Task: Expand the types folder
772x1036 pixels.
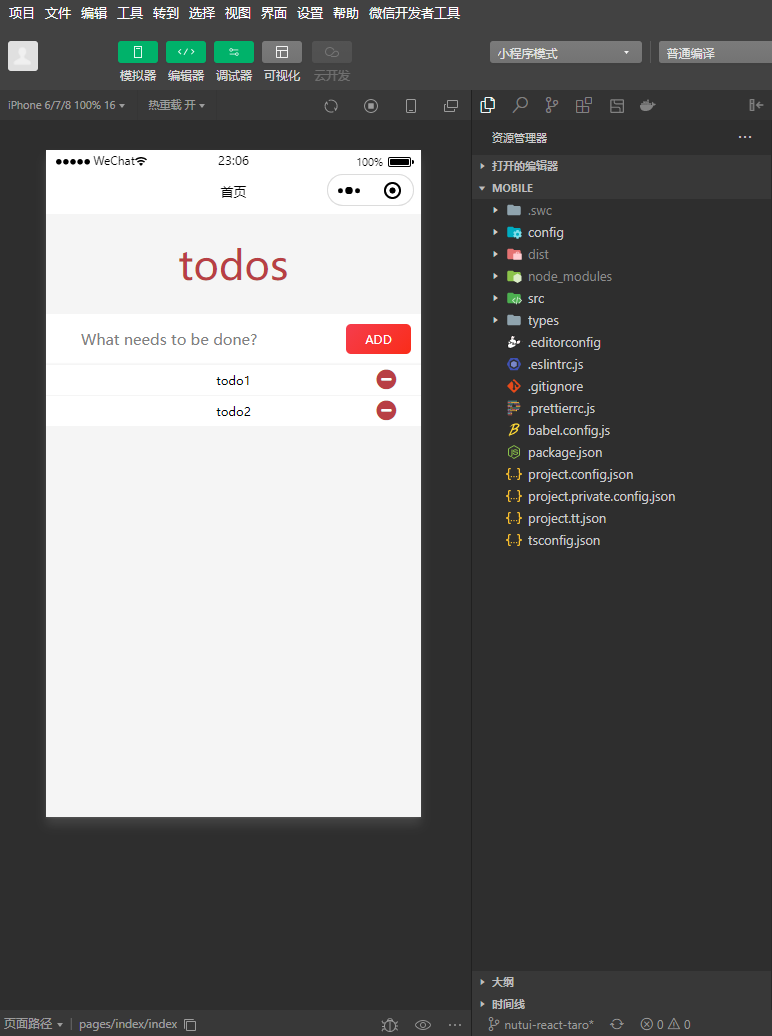Action: (621, 320)
